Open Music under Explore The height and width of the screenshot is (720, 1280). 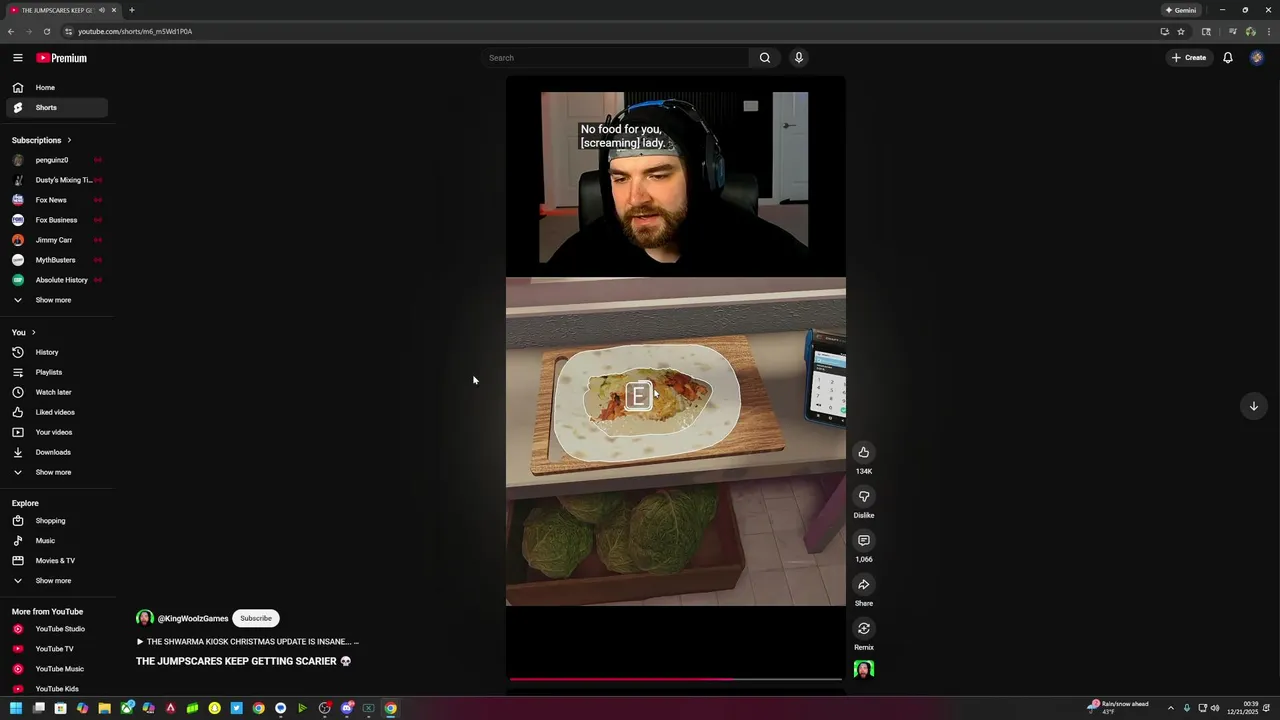coord(57,541)
